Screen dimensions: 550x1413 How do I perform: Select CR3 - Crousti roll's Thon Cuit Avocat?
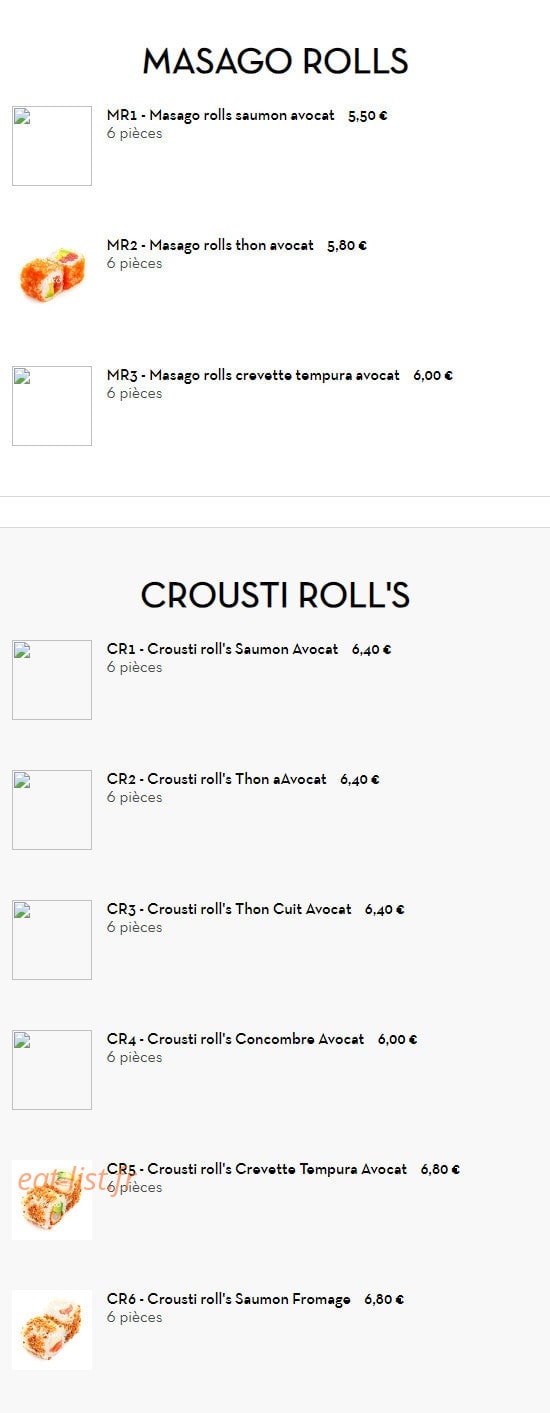(x=229, y=910)
